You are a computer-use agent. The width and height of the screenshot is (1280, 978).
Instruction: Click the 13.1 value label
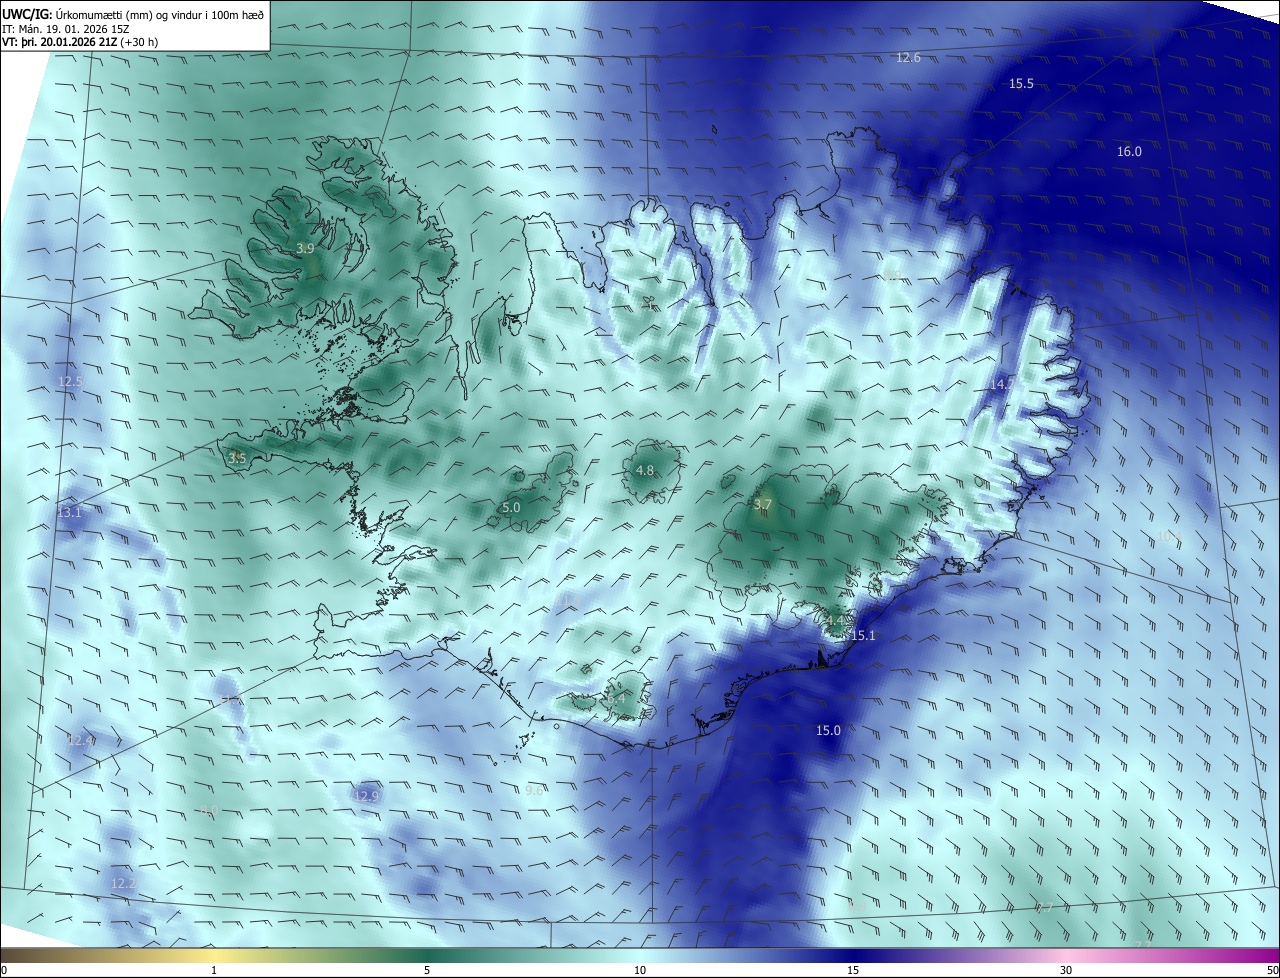69,513
